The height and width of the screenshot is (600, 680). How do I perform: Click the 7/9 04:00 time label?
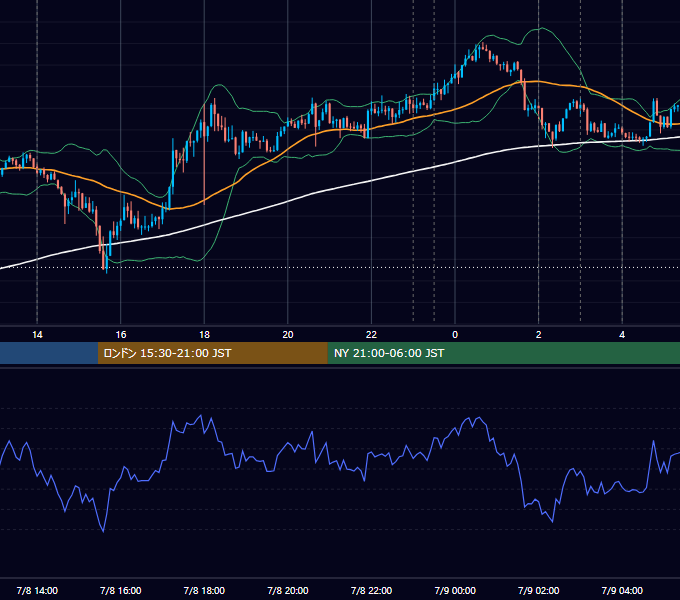pos(622,590)
